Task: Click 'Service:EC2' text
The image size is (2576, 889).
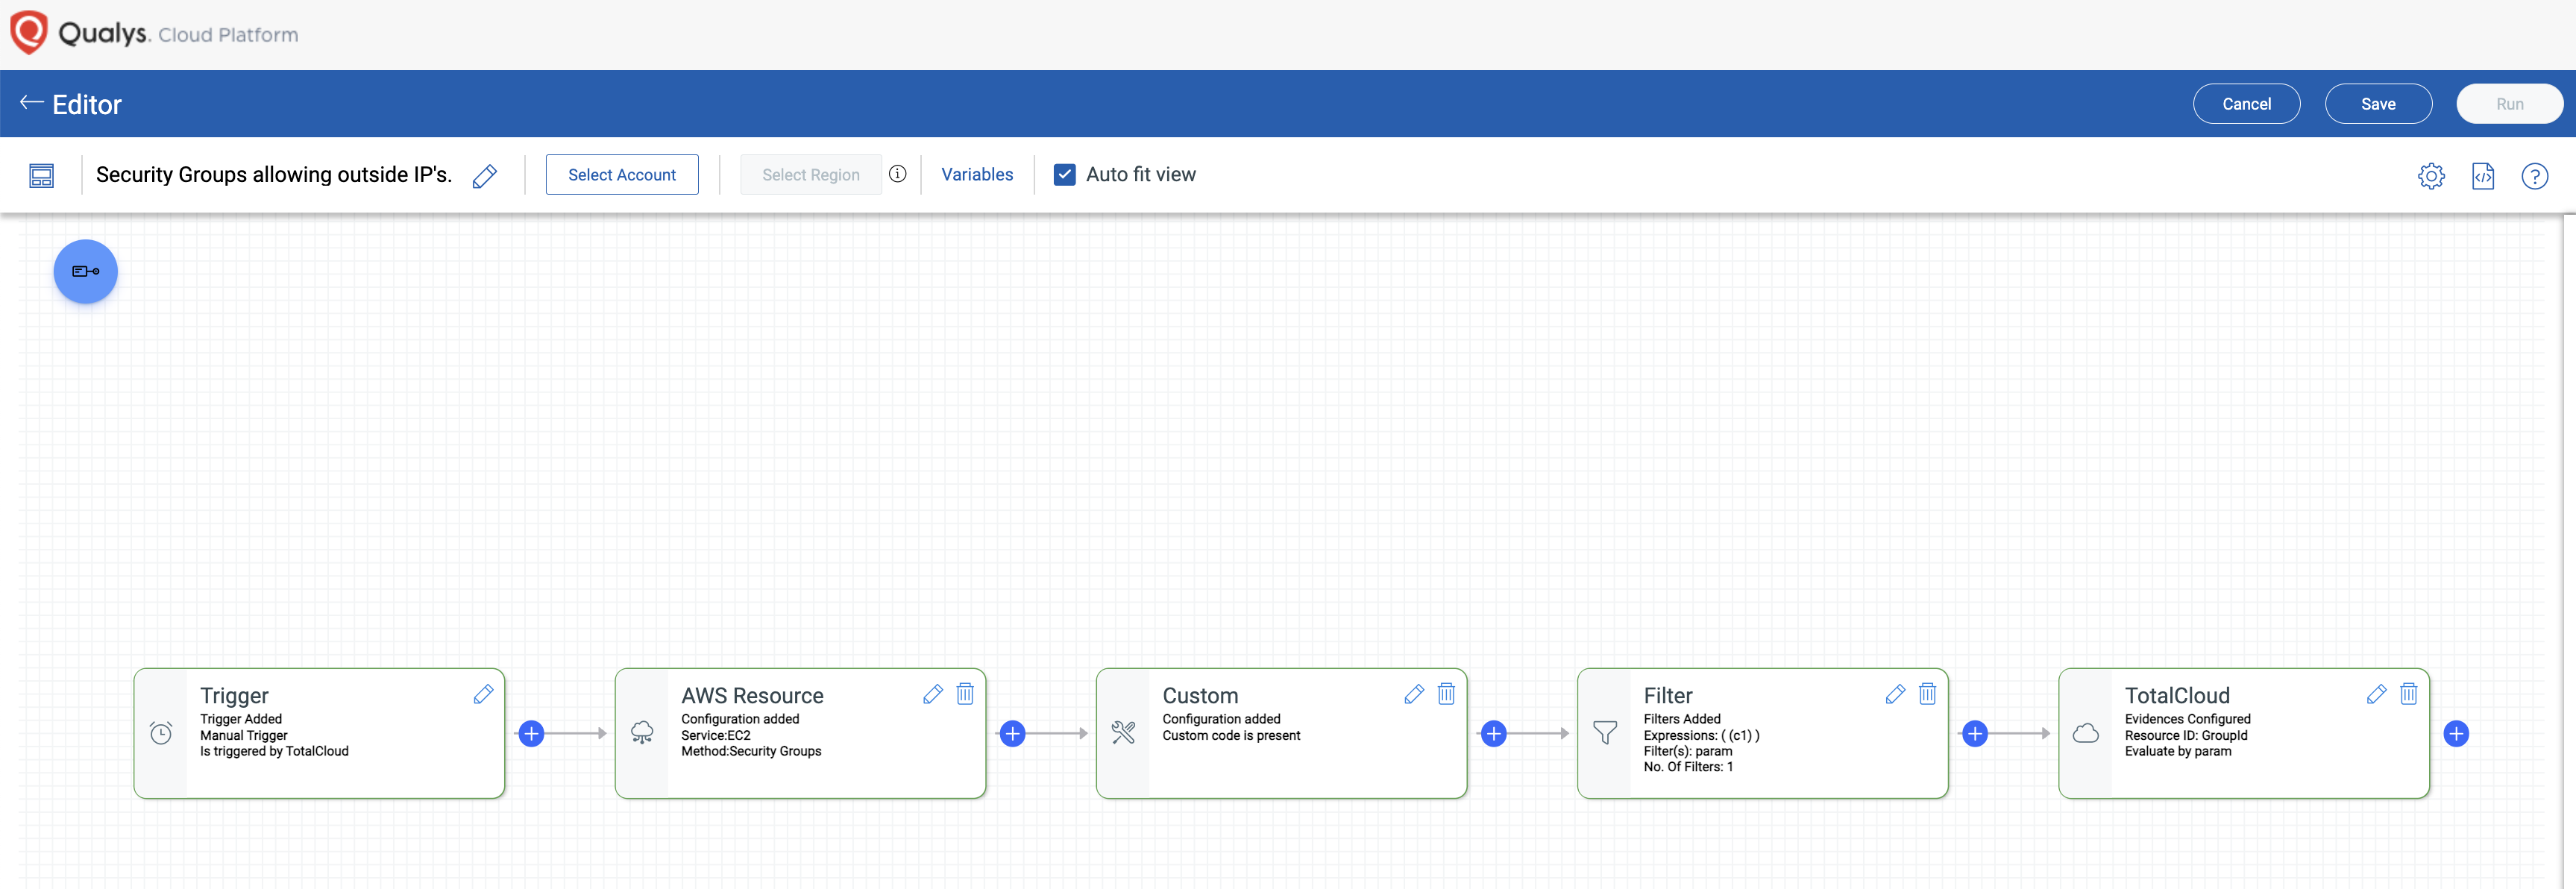Action: point(716,735)
